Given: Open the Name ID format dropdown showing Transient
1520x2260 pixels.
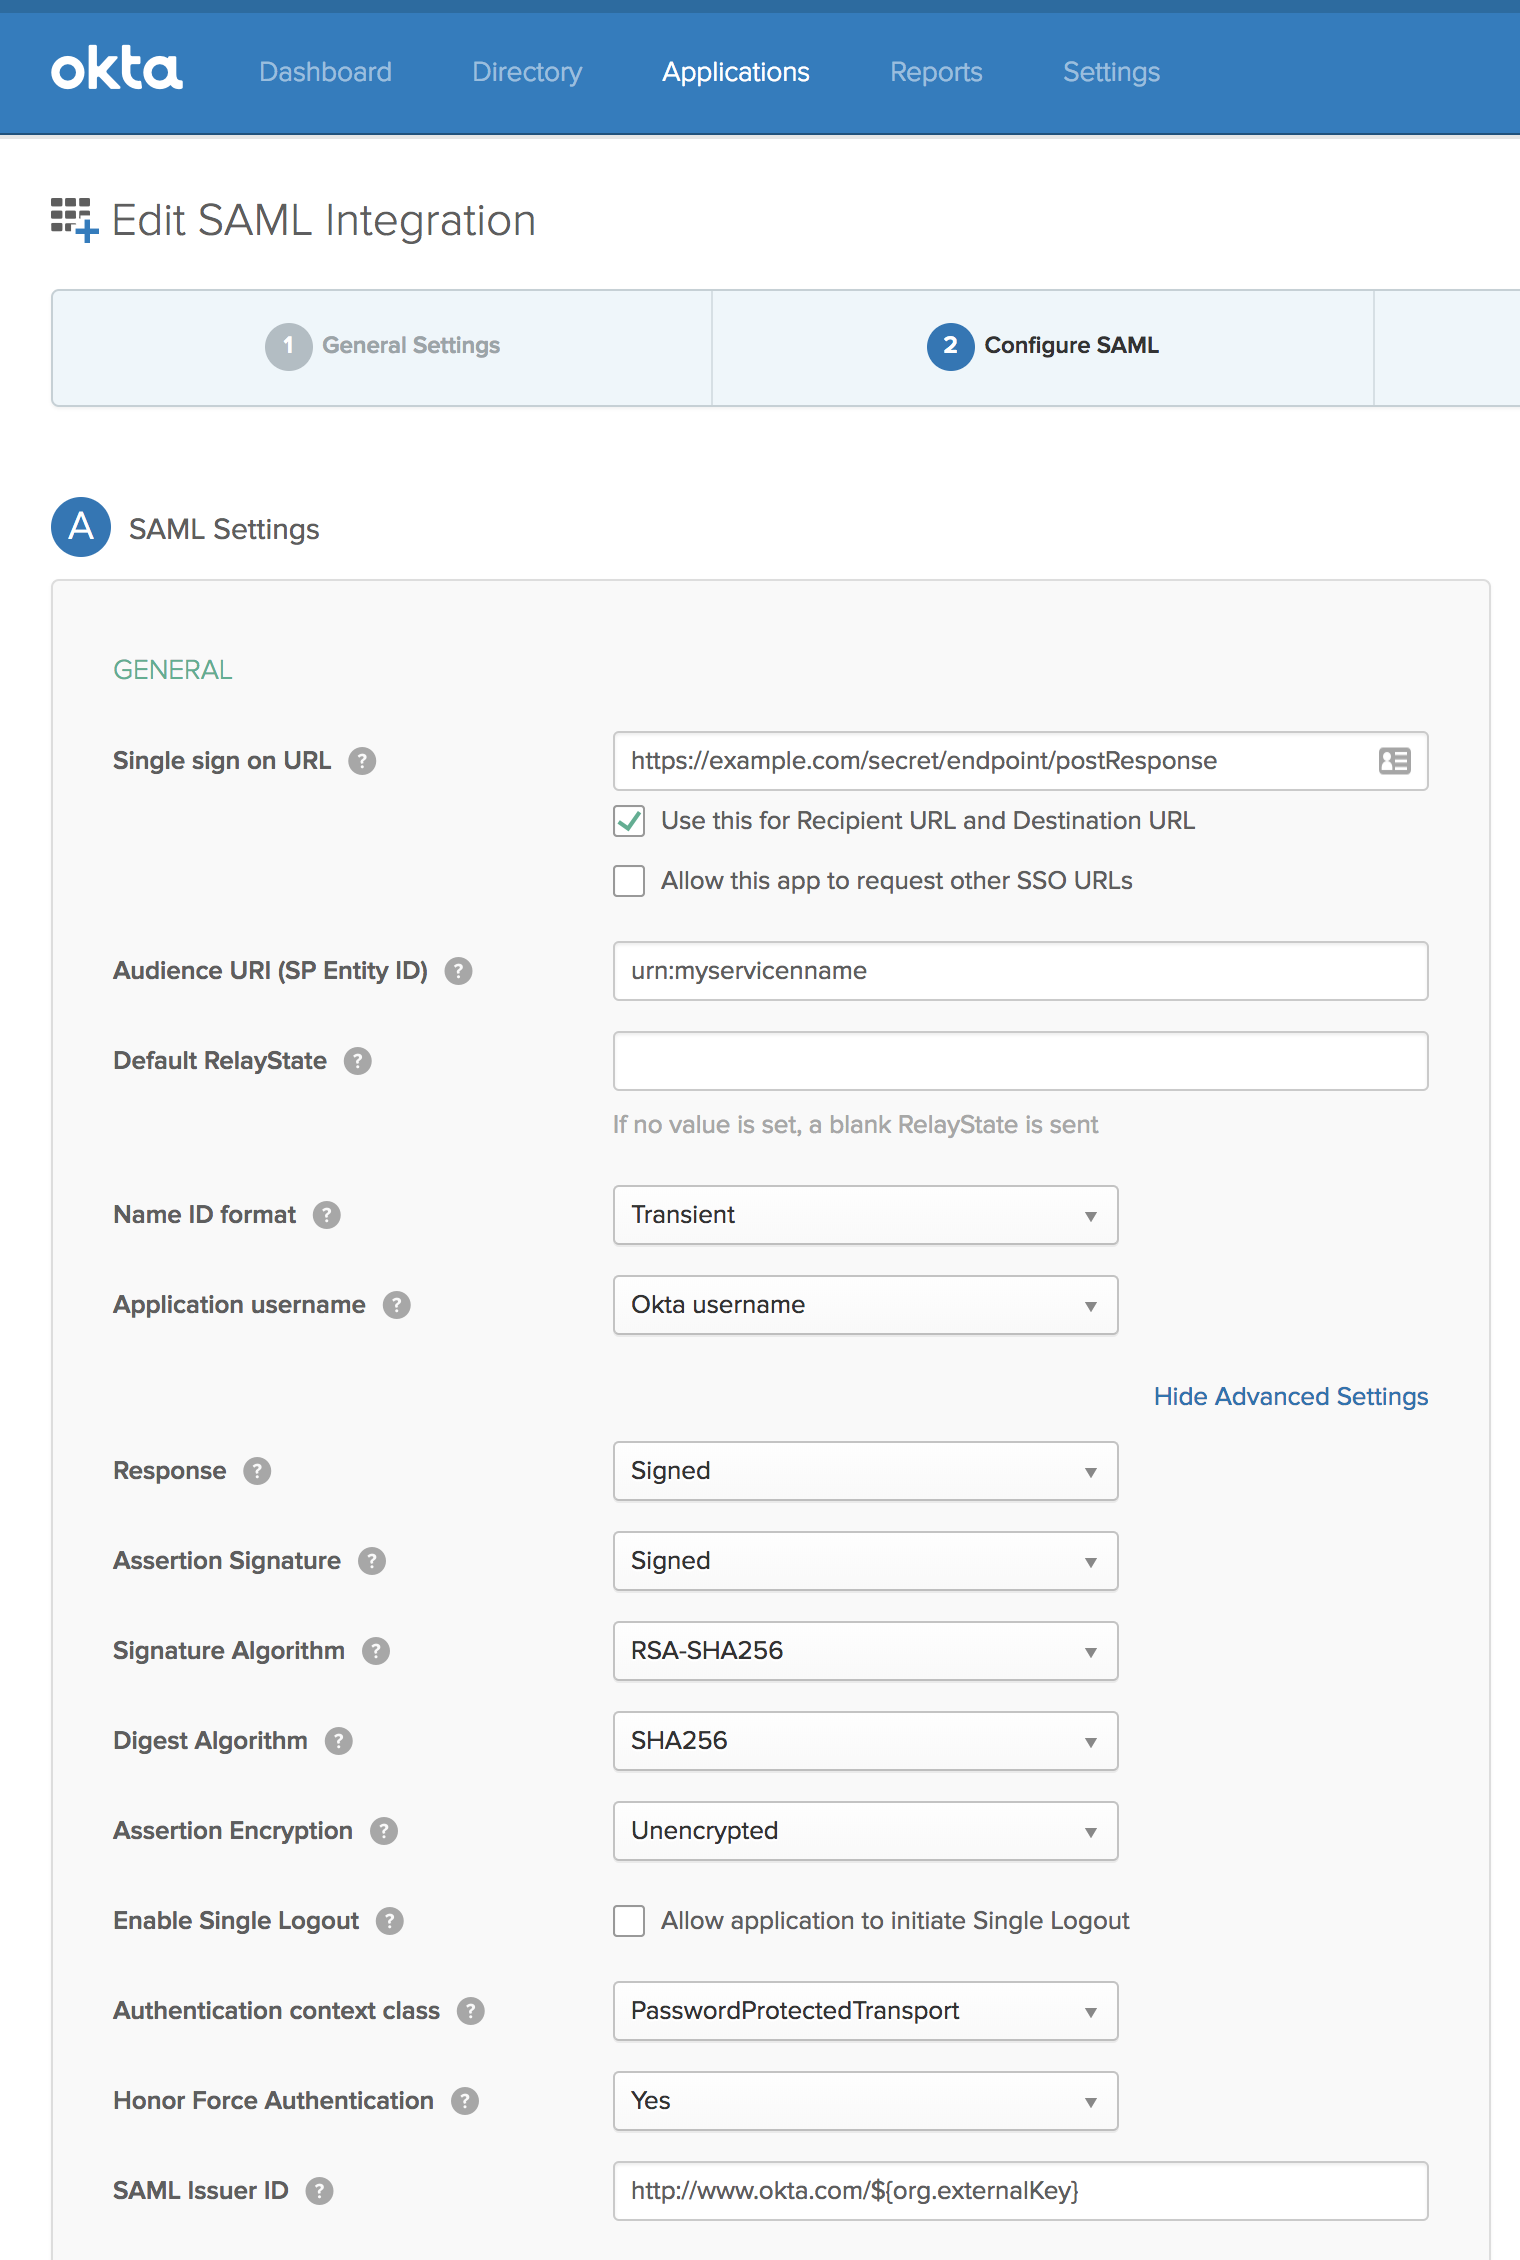Looking at the screenshot, I should (865, 1215).
